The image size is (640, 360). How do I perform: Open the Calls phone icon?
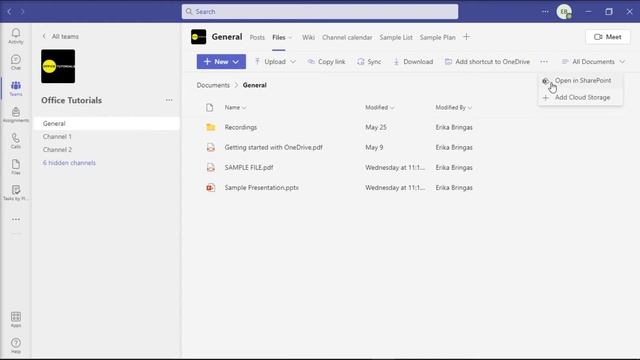[x=16, y=138]
